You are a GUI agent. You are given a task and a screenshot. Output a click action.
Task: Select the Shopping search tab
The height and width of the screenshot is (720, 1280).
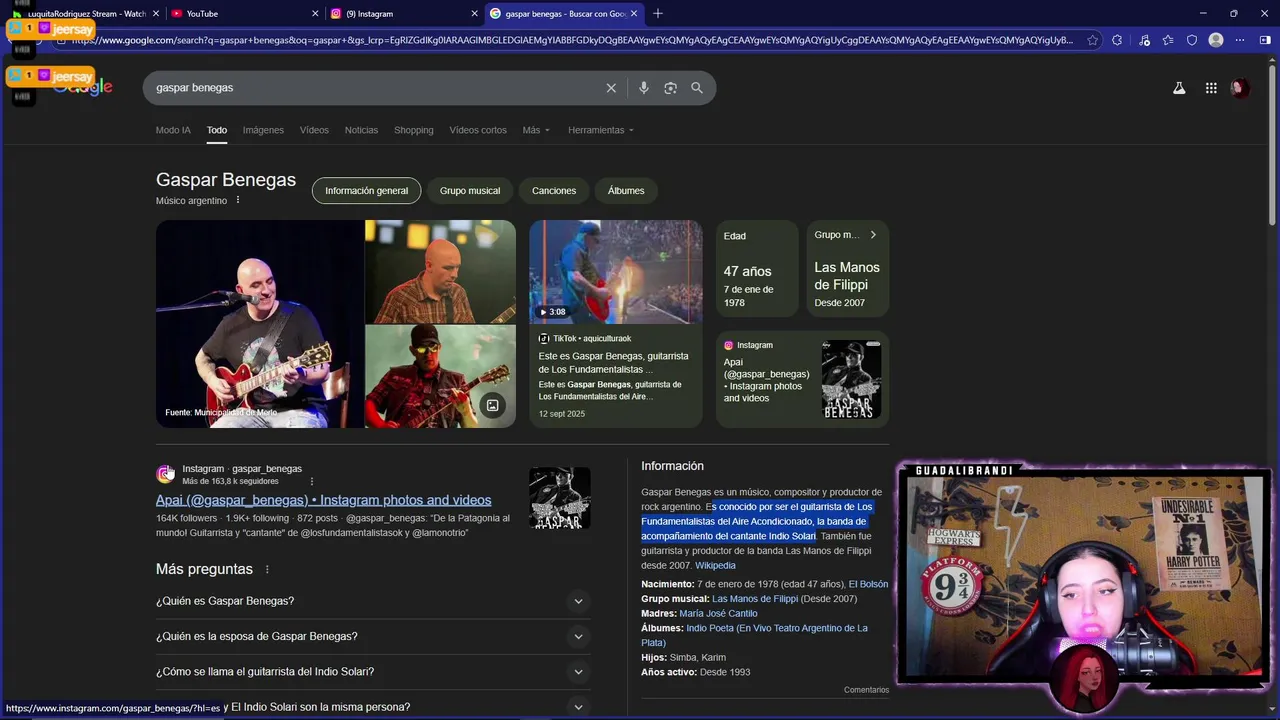pyautogui.click(x=414, y=130)
